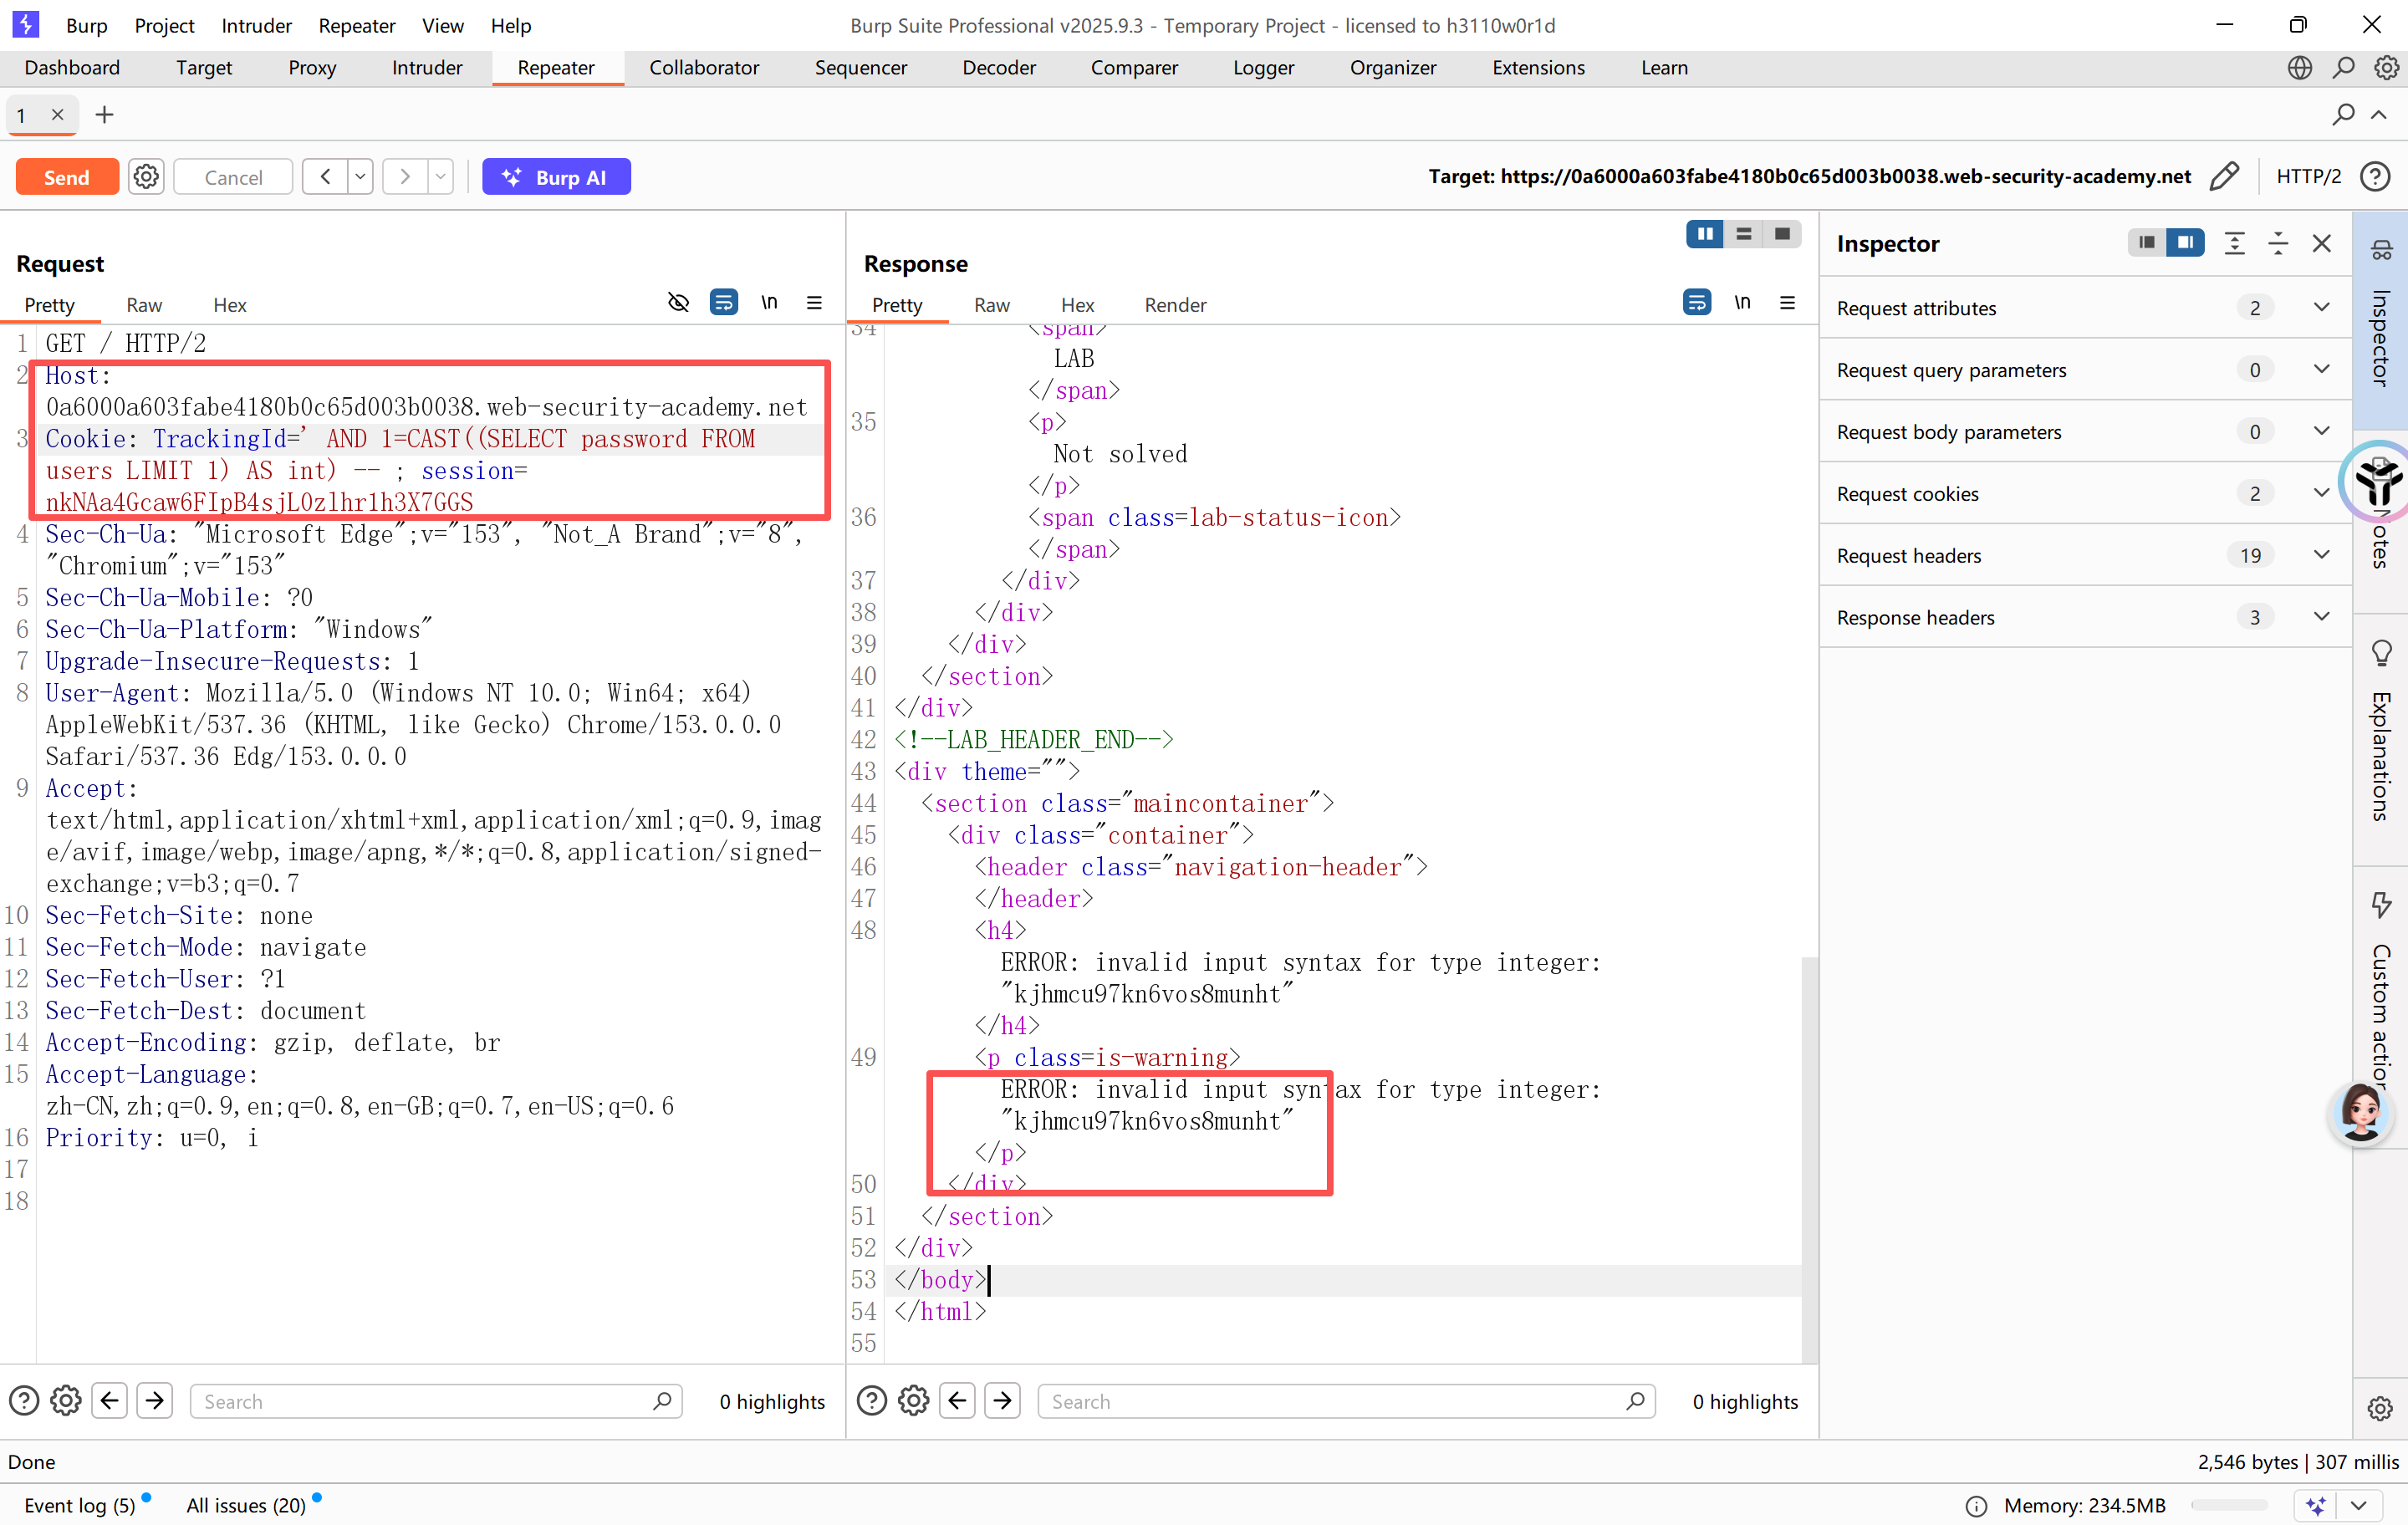Open the history back dropdown arrow

pos(361,177)
